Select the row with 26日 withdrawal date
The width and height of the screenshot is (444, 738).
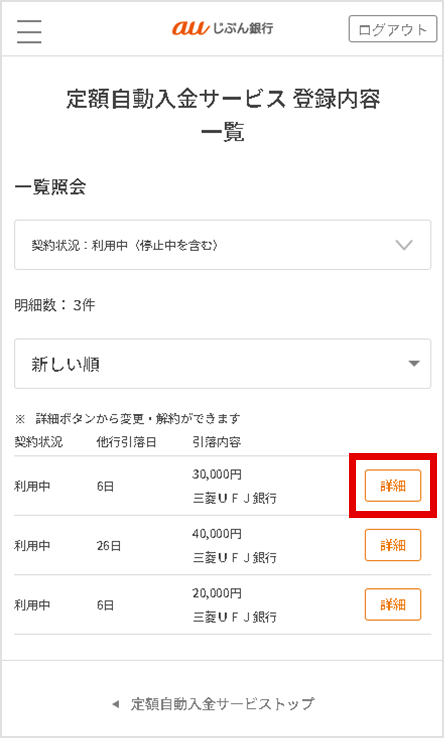(222, 545)
